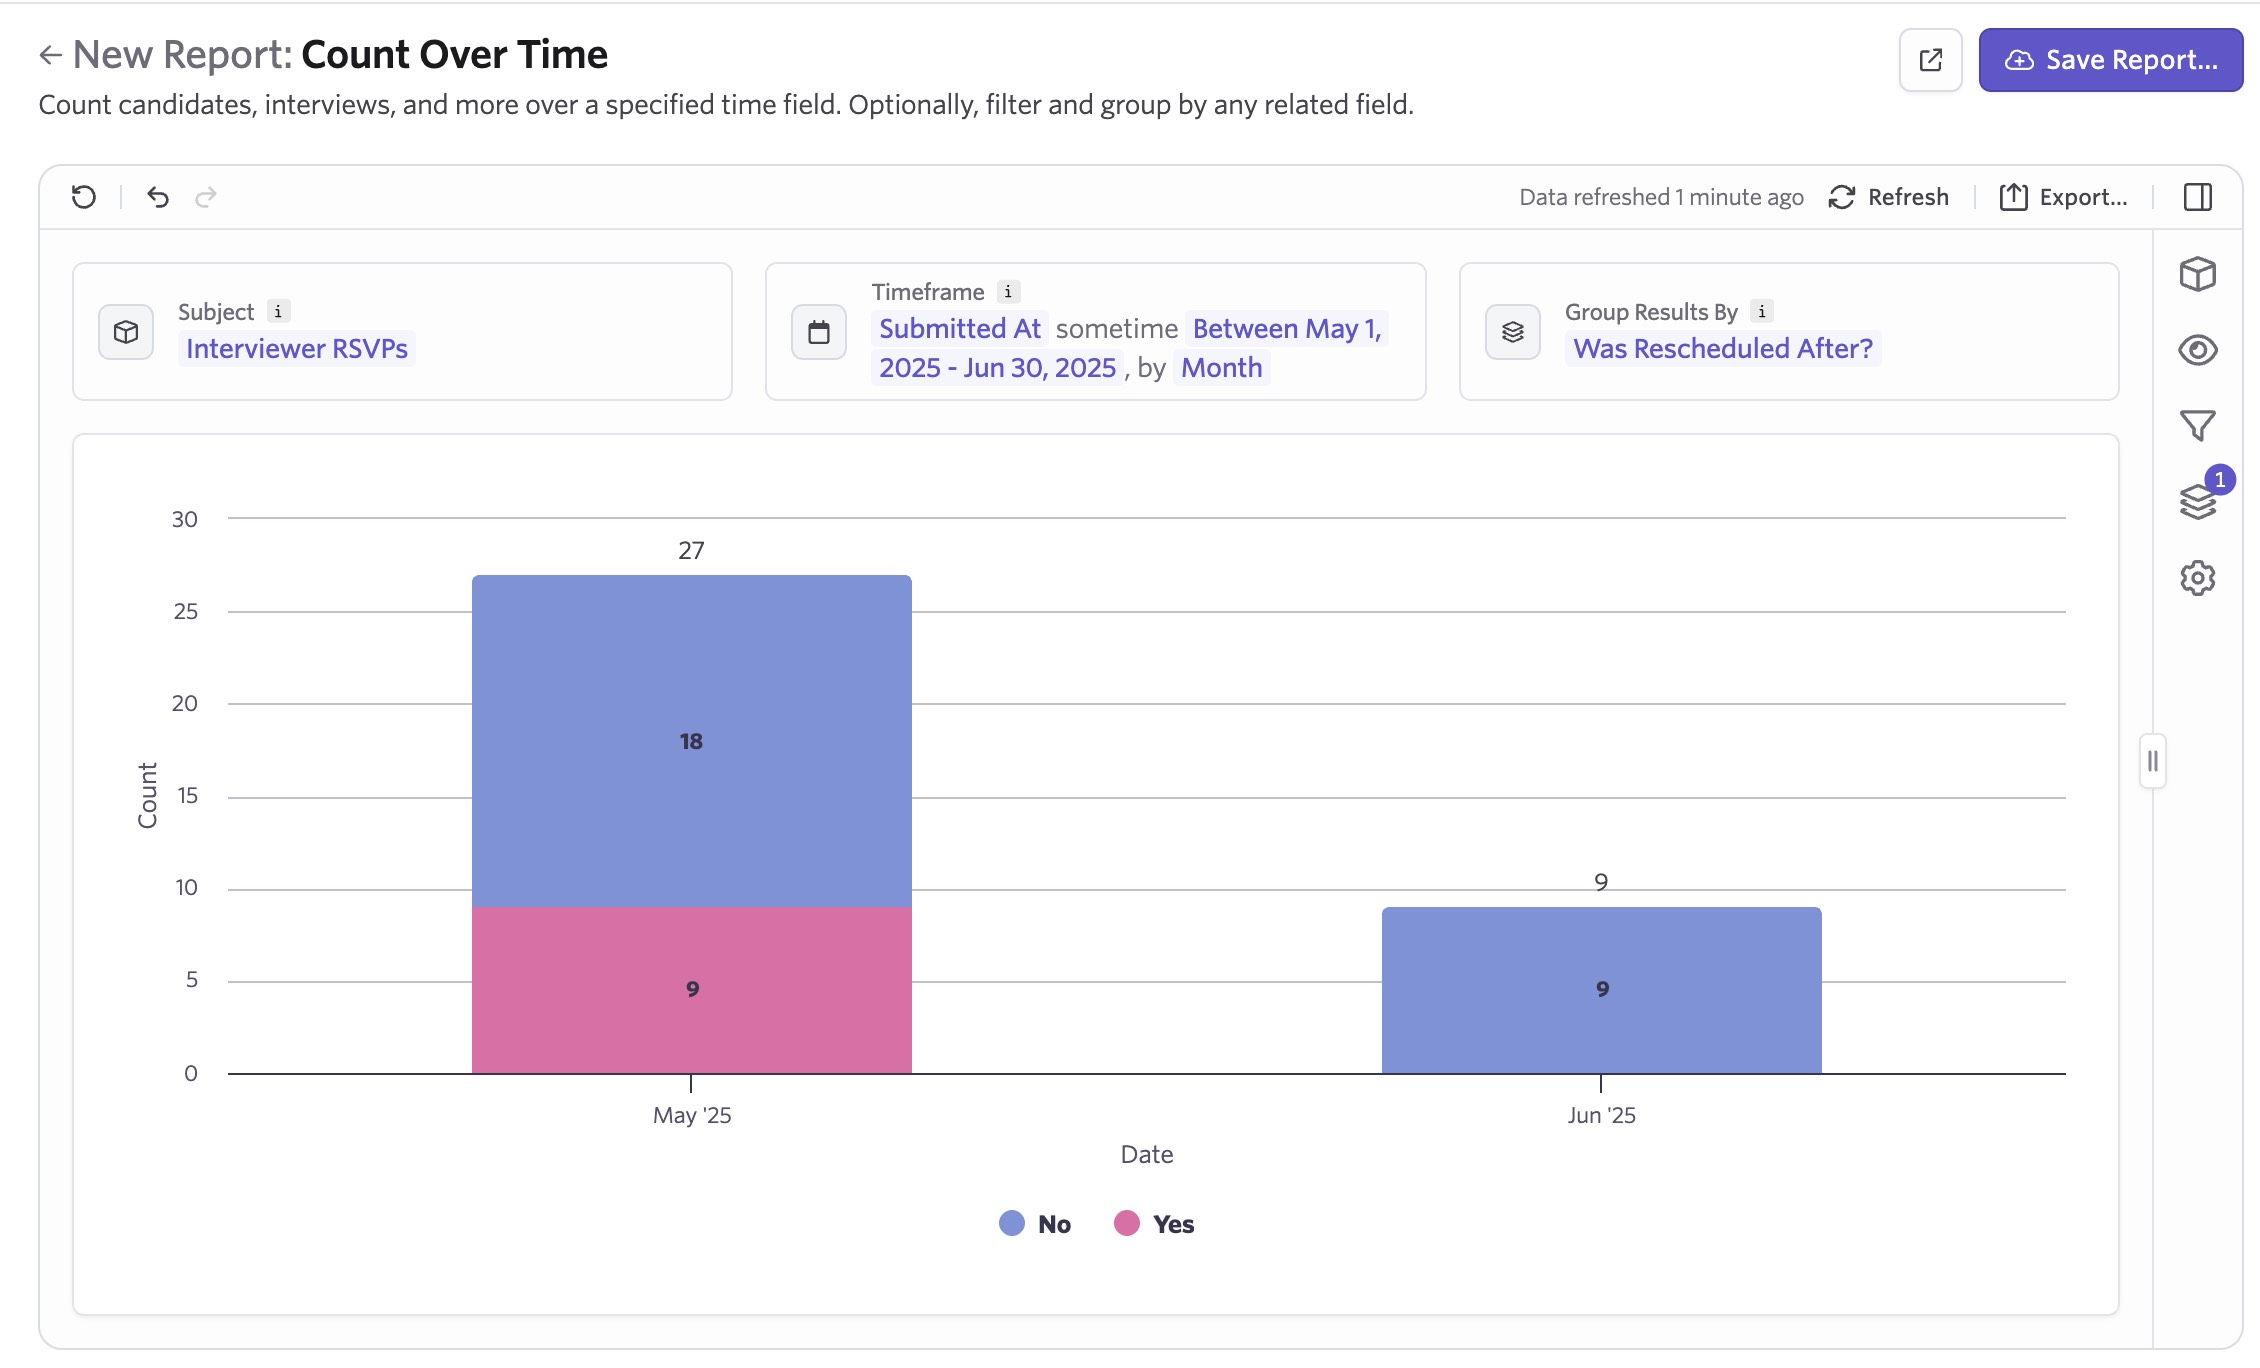Change the Was Rescheduled After? grouping
This screenshot has height=1368, width=2260.
(x=1722, y=349)
